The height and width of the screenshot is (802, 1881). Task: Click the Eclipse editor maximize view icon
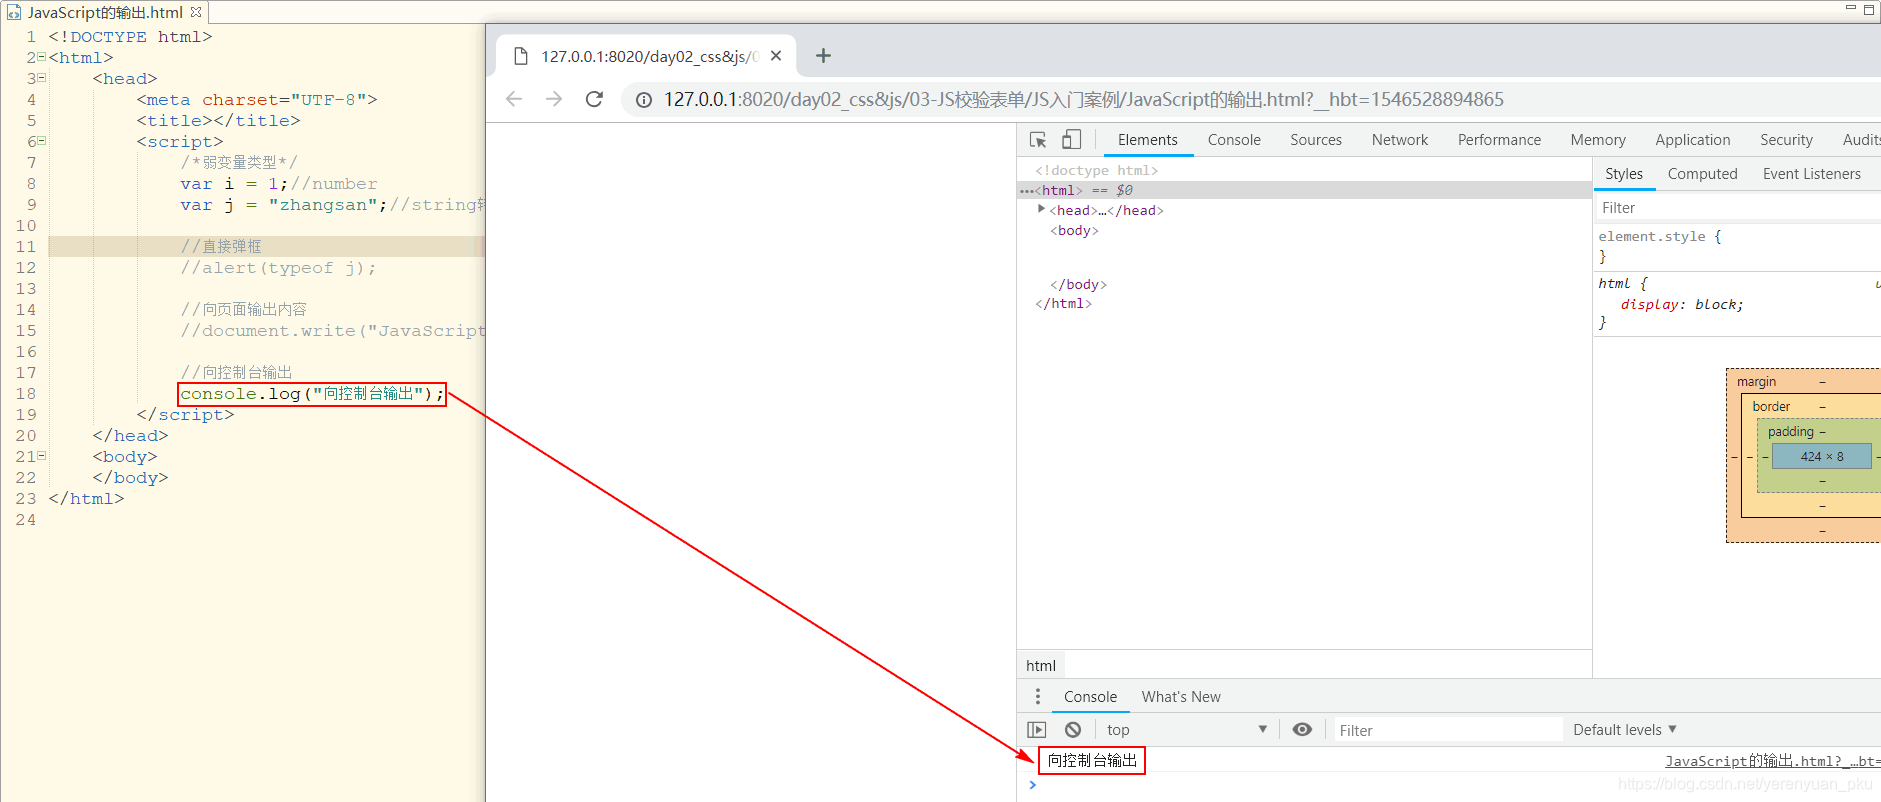point(1868,10)
